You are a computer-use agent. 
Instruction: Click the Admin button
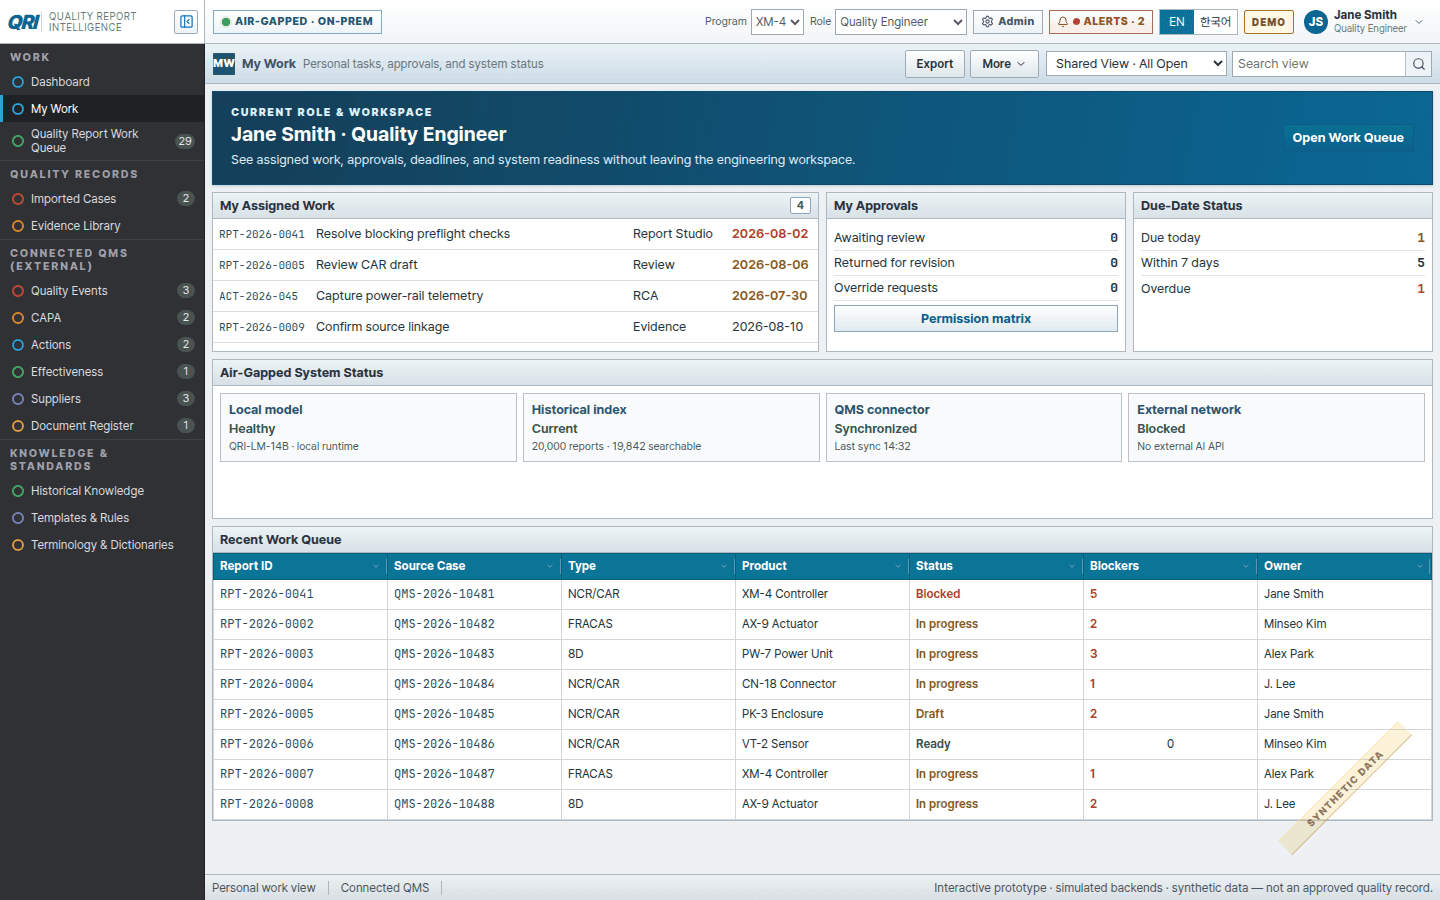[x=1008, y=22]
